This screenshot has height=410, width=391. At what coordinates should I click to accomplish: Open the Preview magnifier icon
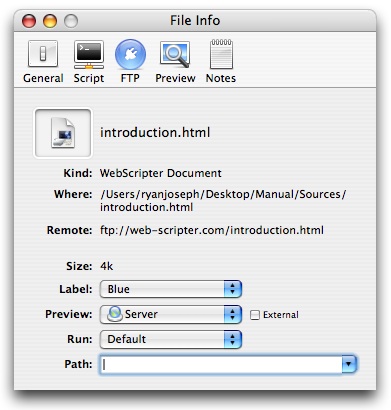175,54
